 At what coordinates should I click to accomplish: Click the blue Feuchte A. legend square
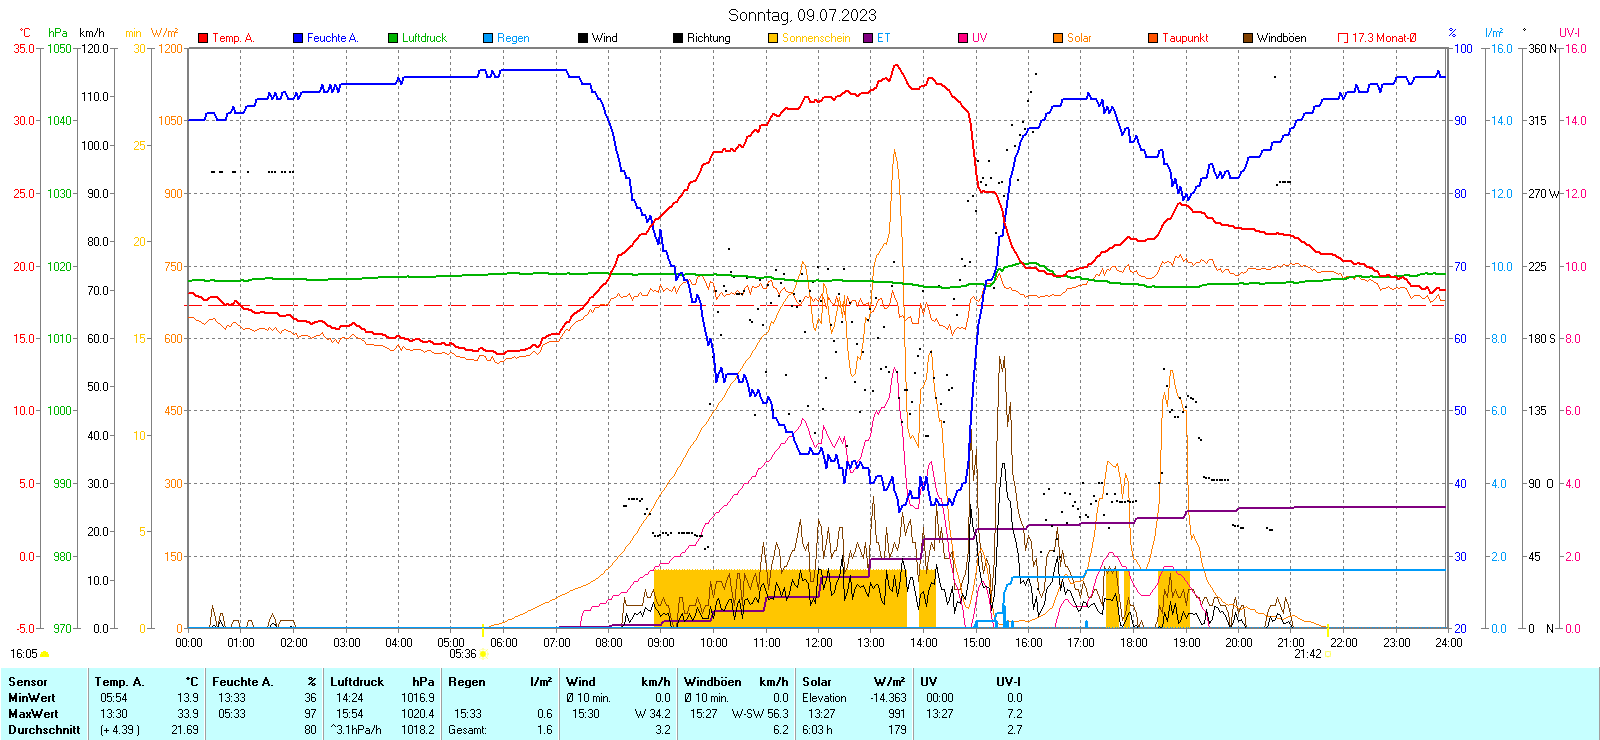tap(298, 38)
